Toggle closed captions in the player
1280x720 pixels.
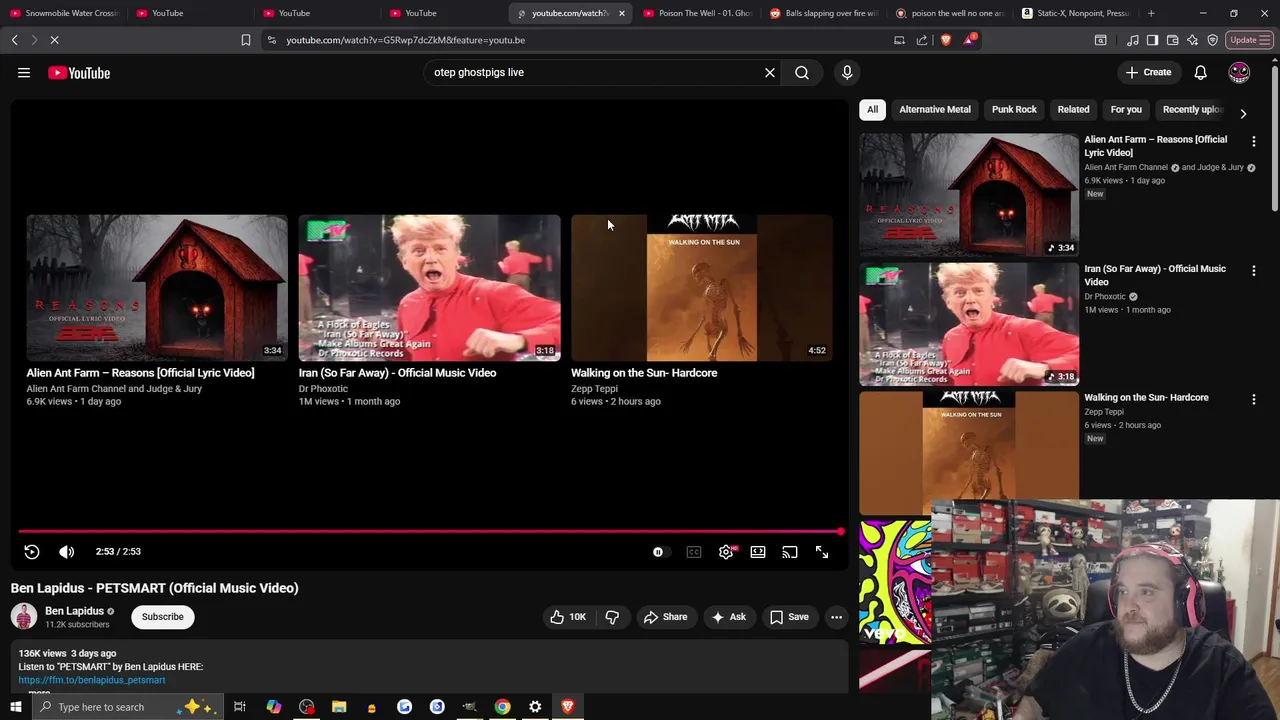point(694,552)
